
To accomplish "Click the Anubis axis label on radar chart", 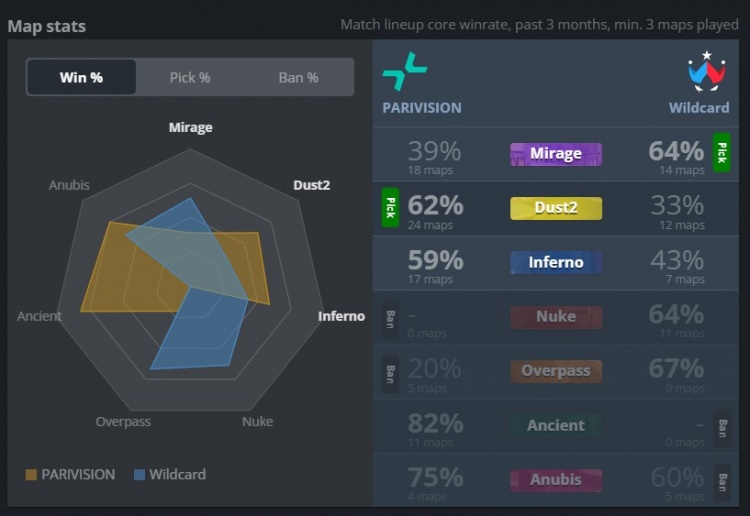I will pyautogui.click(x=69, y=185).
